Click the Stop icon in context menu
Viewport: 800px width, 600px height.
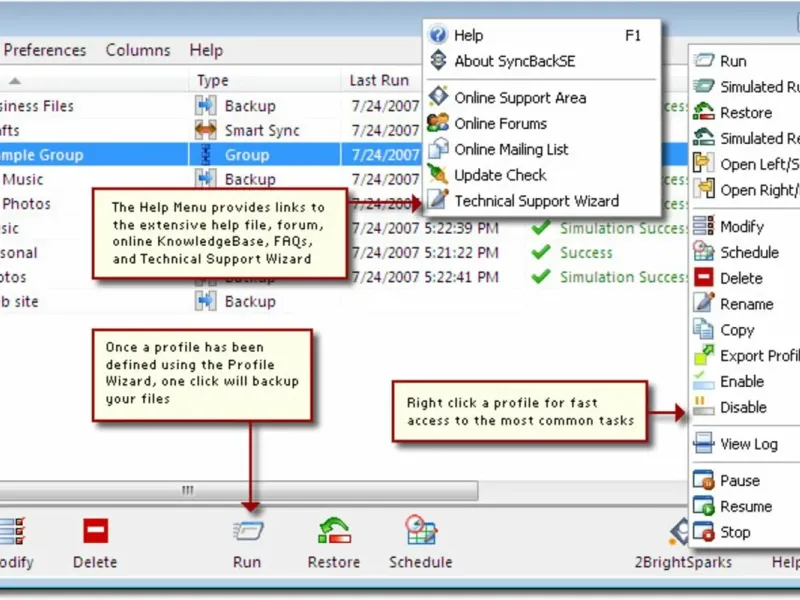(704, 531)
